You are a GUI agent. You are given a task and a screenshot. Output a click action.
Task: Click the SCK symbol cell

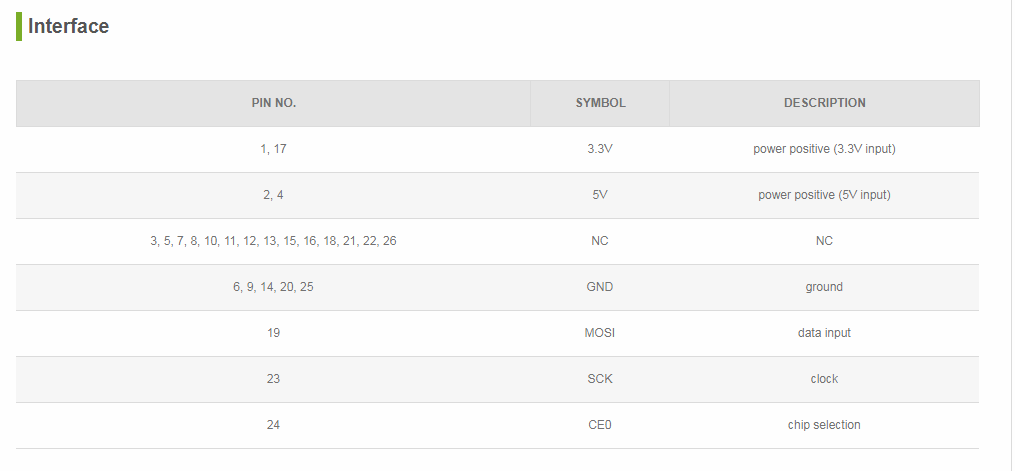[600, 379]
